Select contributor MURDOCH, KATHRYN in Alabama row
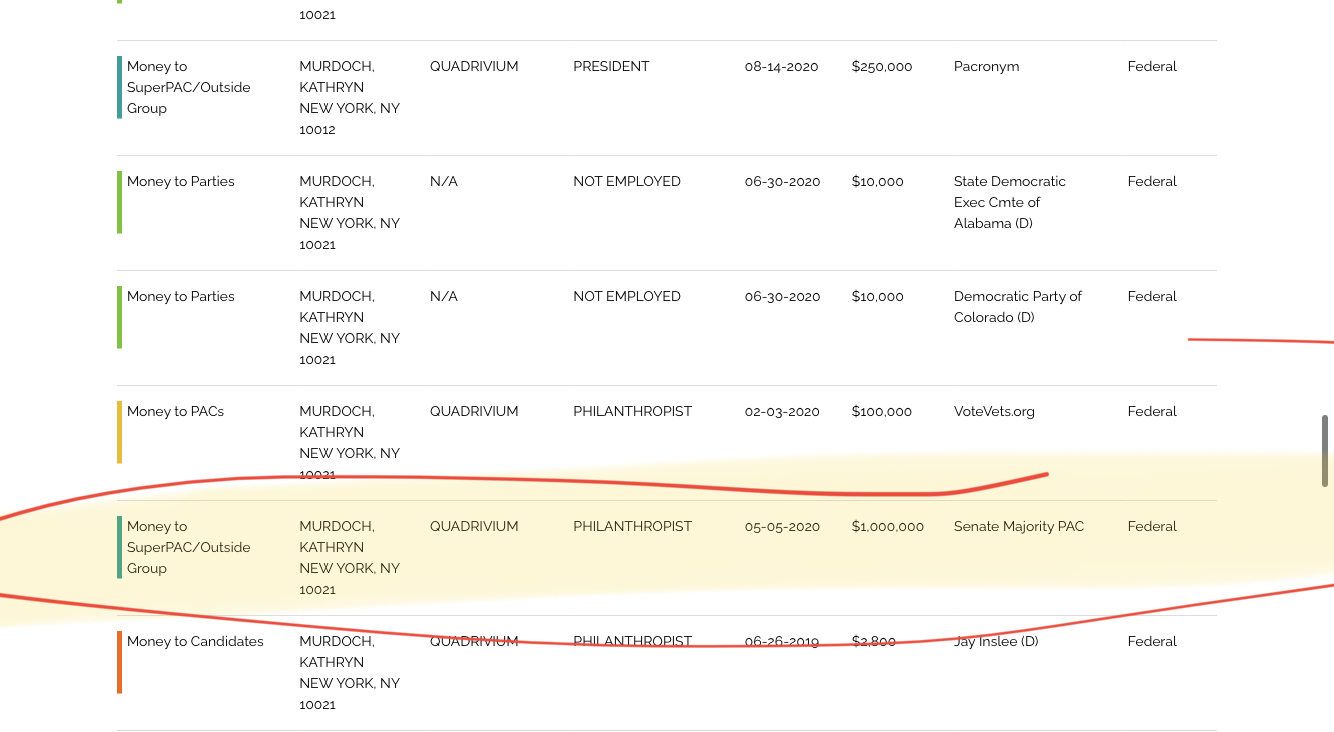Image resolution: width=1334 pixels, height=732 pixels. click(337, 192)
